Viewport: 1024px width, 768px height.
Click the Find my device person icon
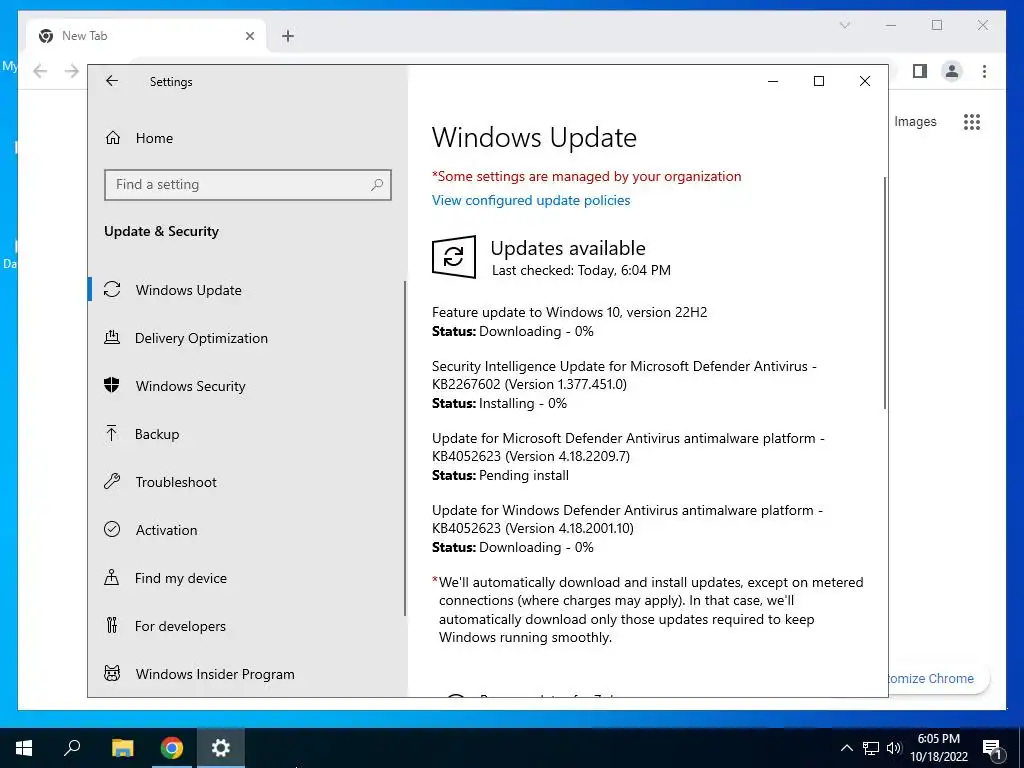tap(112, 577)
